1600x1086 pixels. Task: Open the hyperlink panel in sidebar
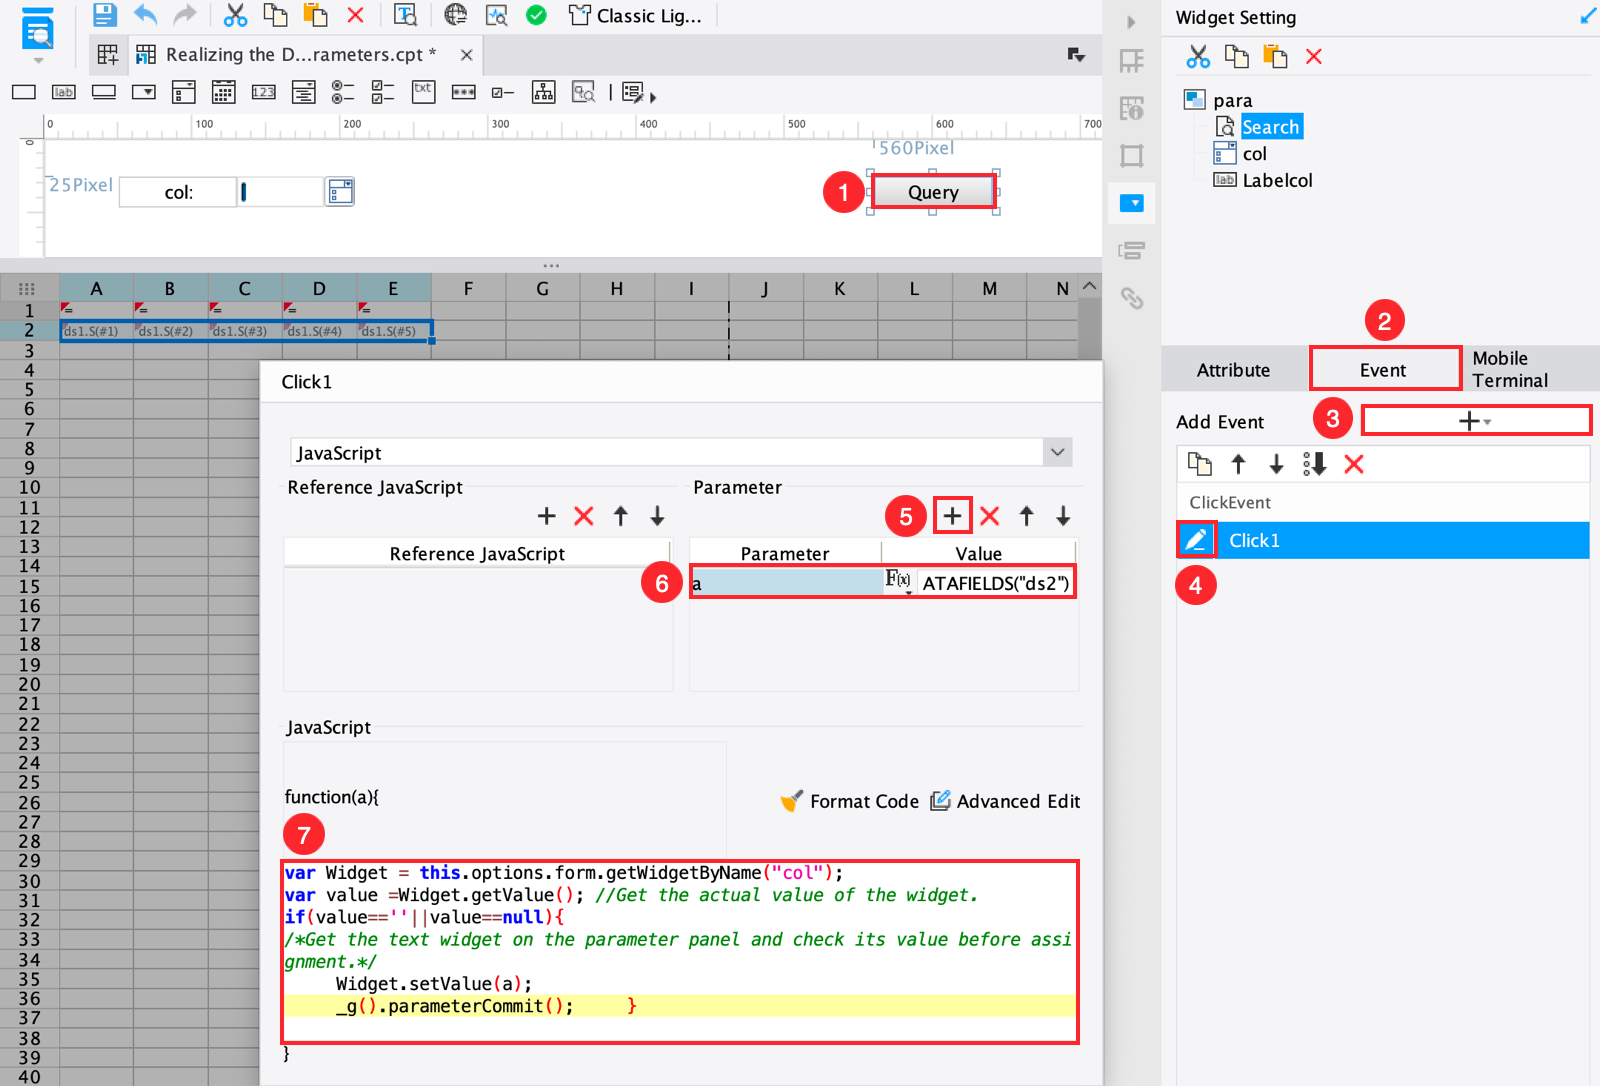1131,298
